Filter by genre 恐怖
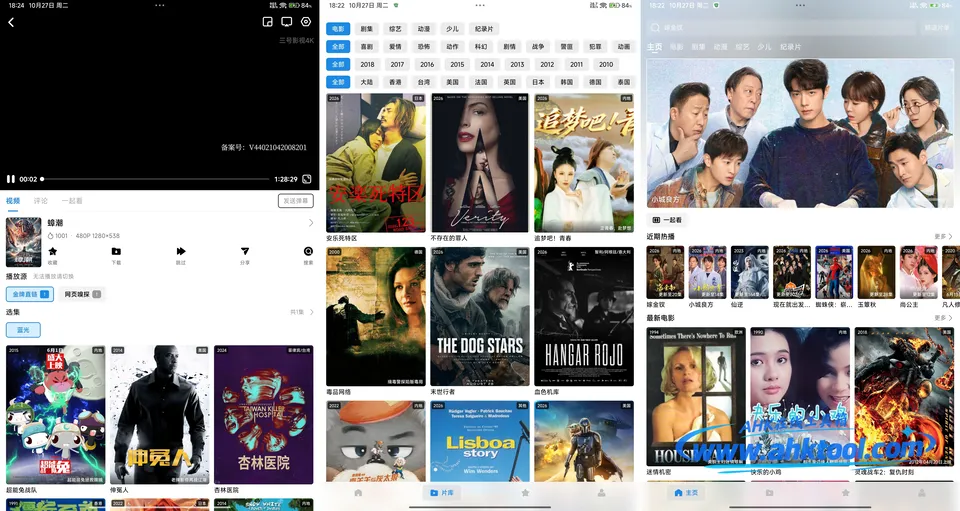The width and height of the screenshot is (960, 511). (x=424, y=47)
